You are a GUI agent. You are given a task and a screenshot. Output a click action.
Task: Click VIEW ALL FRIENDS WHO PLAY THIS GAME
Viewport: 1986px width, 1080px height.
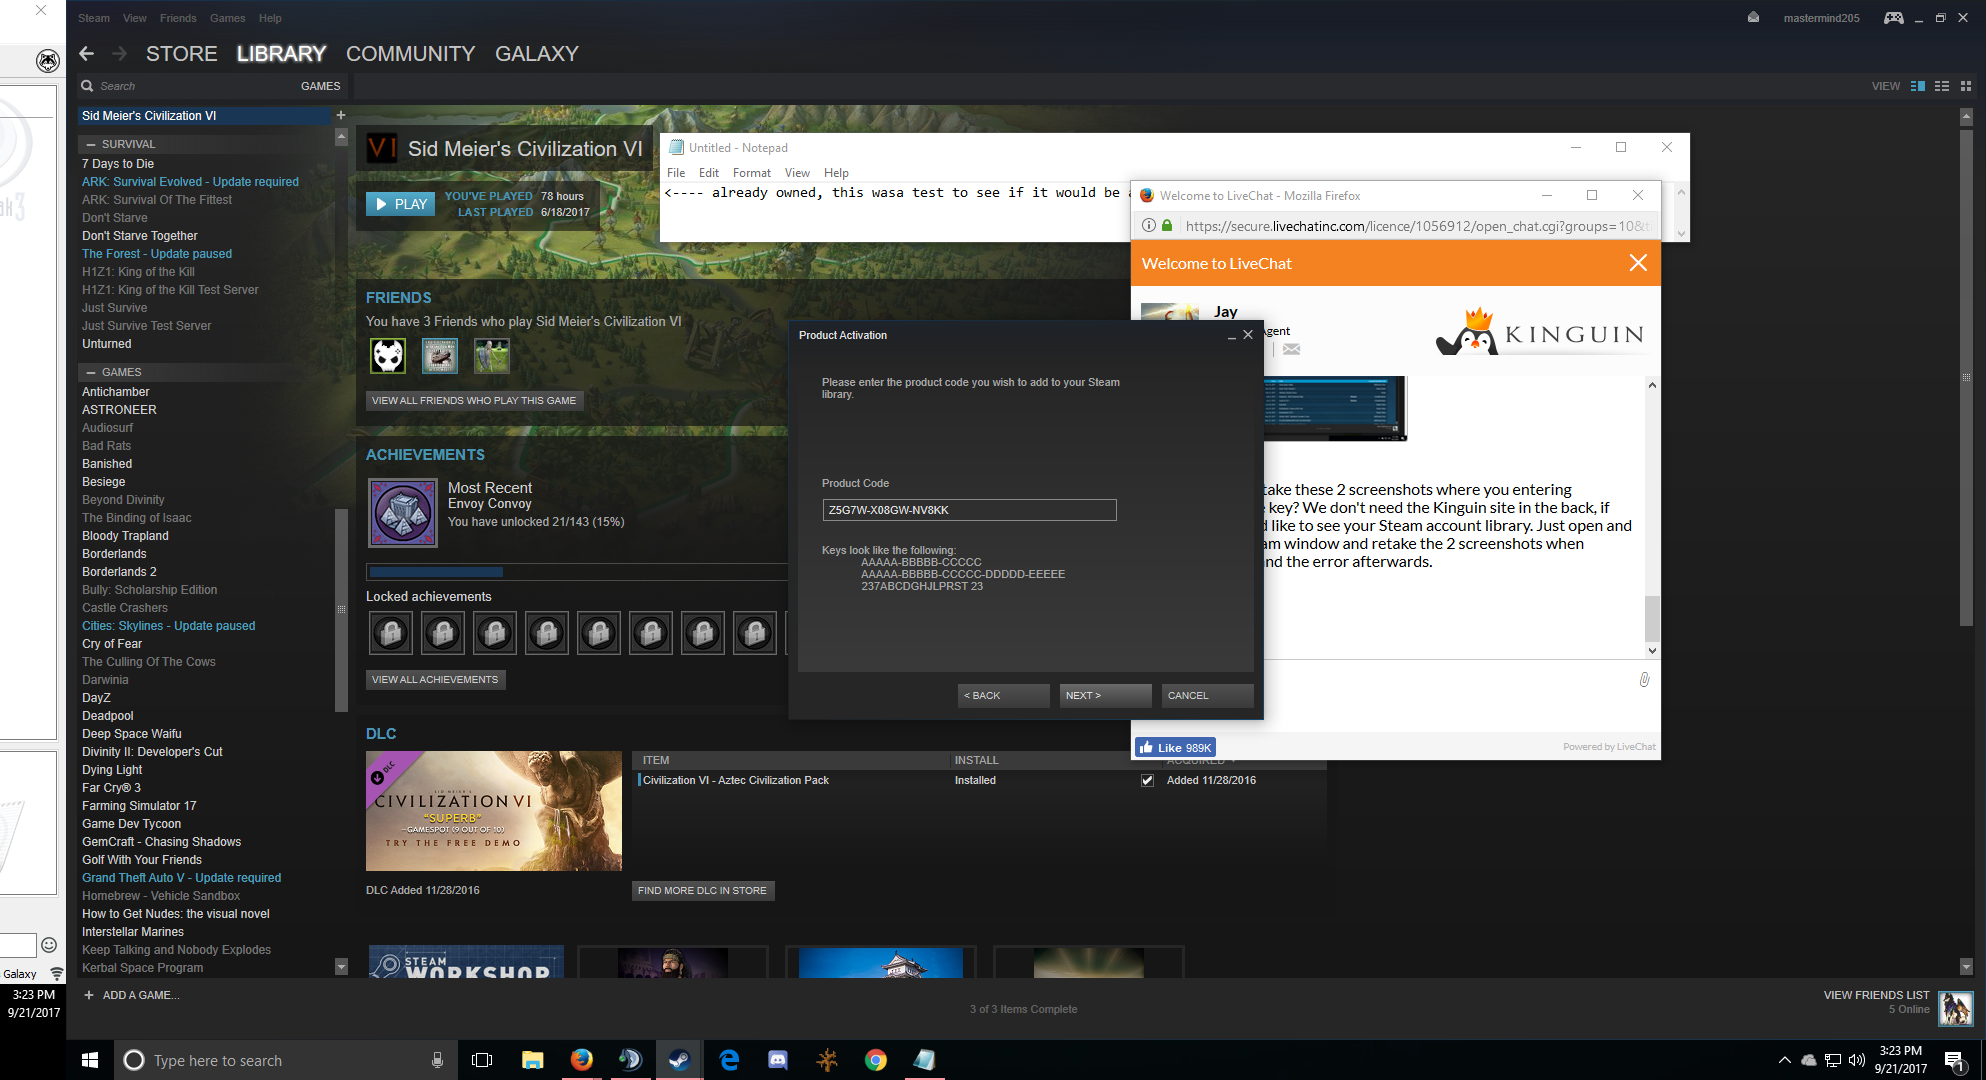click(x=474, y=401)
